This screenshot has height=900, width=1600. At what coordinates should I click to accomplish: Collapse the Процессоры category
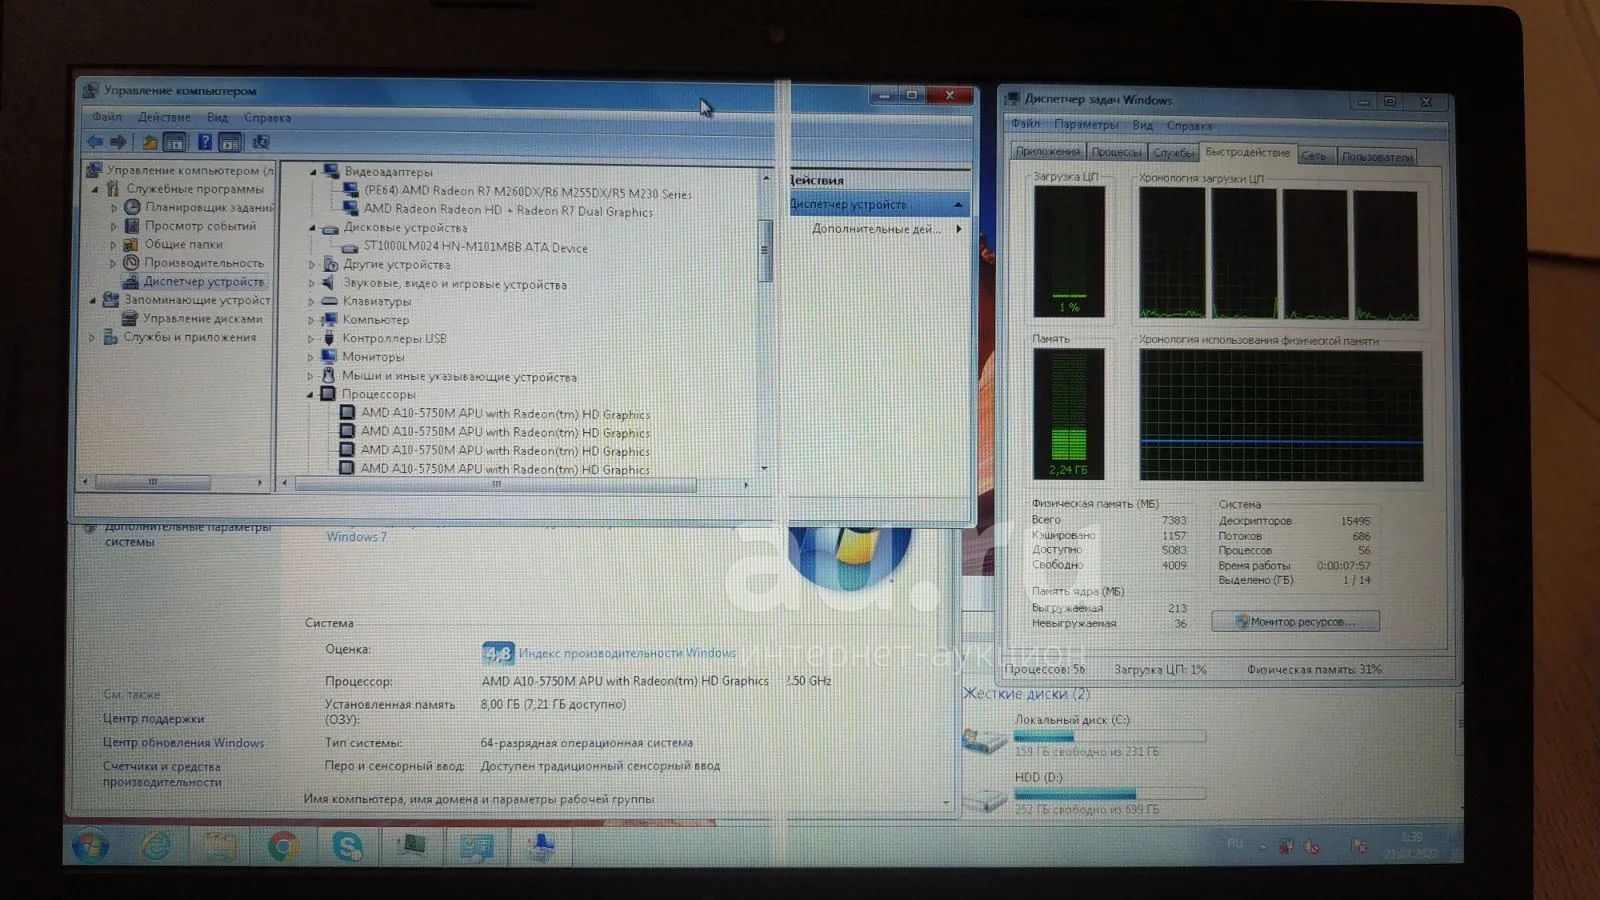point(310,395)
